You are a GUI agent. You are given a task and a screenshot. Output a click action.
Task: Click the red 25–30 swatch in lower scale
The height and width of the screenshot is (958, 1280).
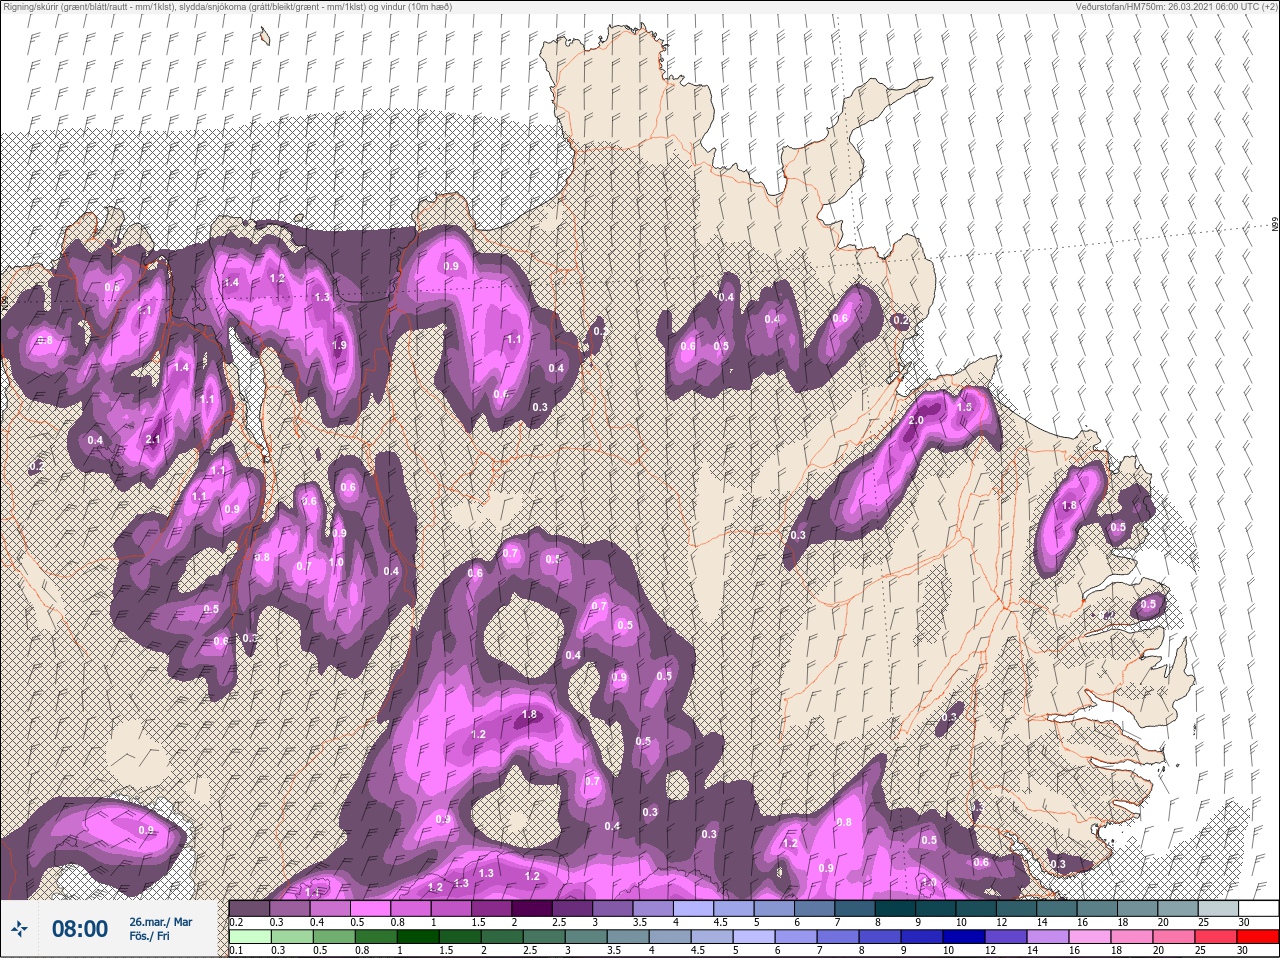1258,936
